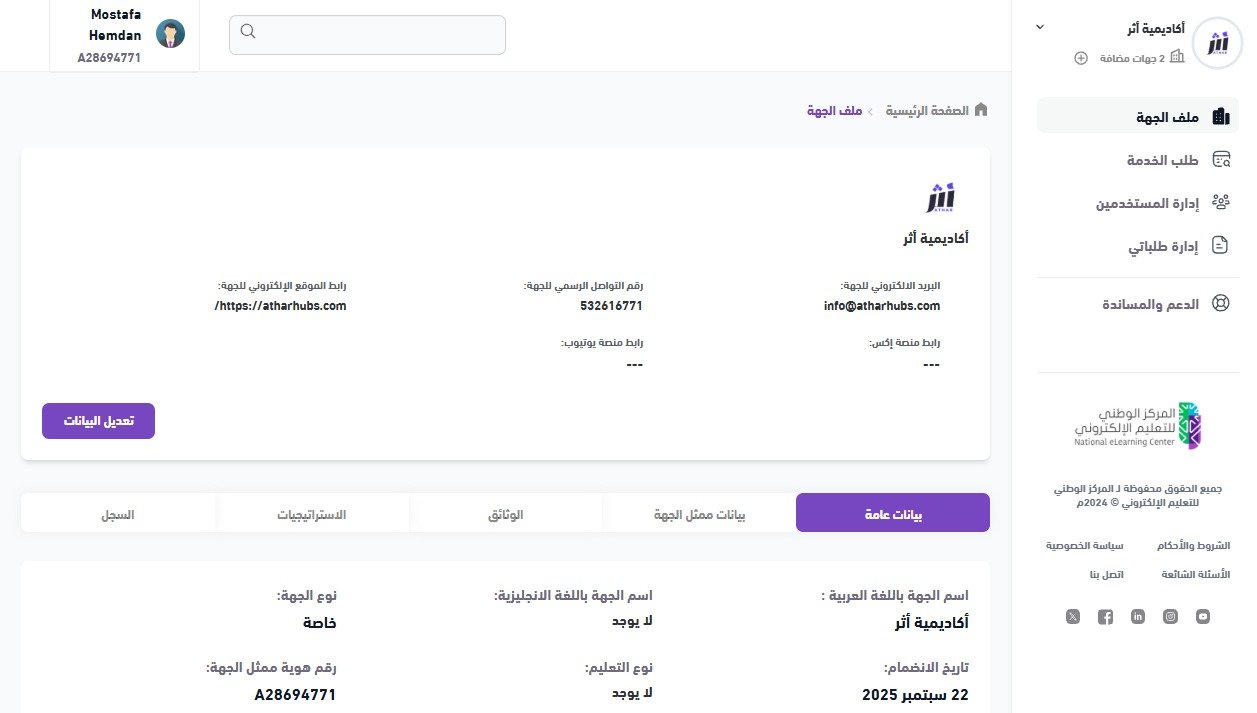Click the اتصل بنا link

[x=1107, y=575]
